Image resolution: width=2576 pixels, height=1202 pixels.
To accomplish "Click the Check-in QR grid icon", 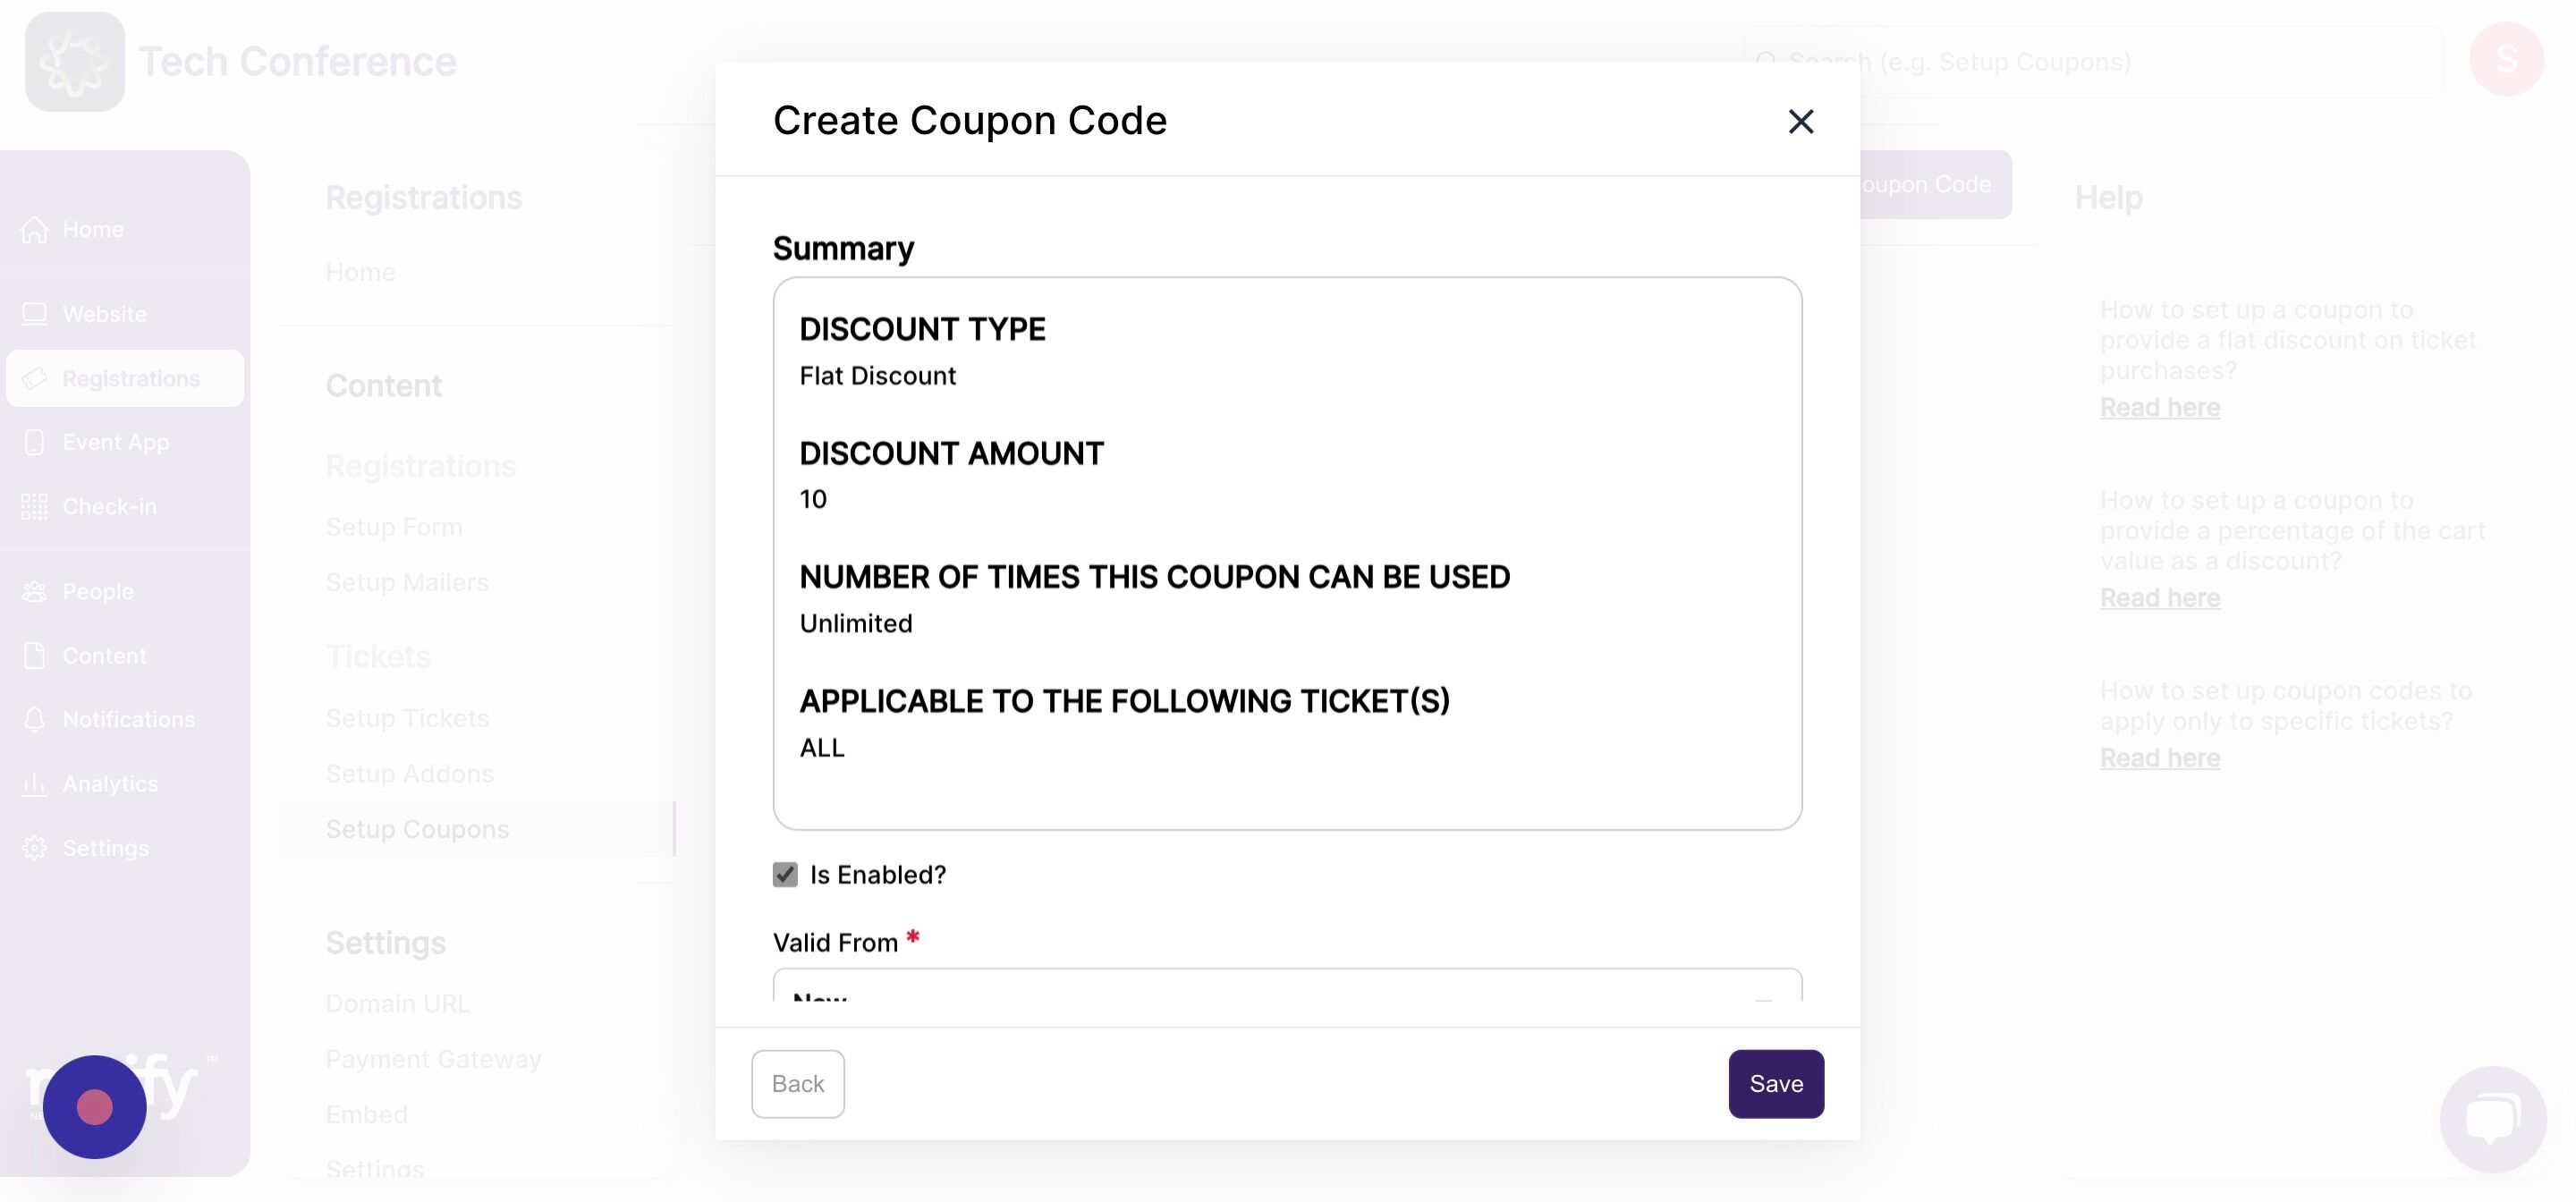I will click(34, 507).
